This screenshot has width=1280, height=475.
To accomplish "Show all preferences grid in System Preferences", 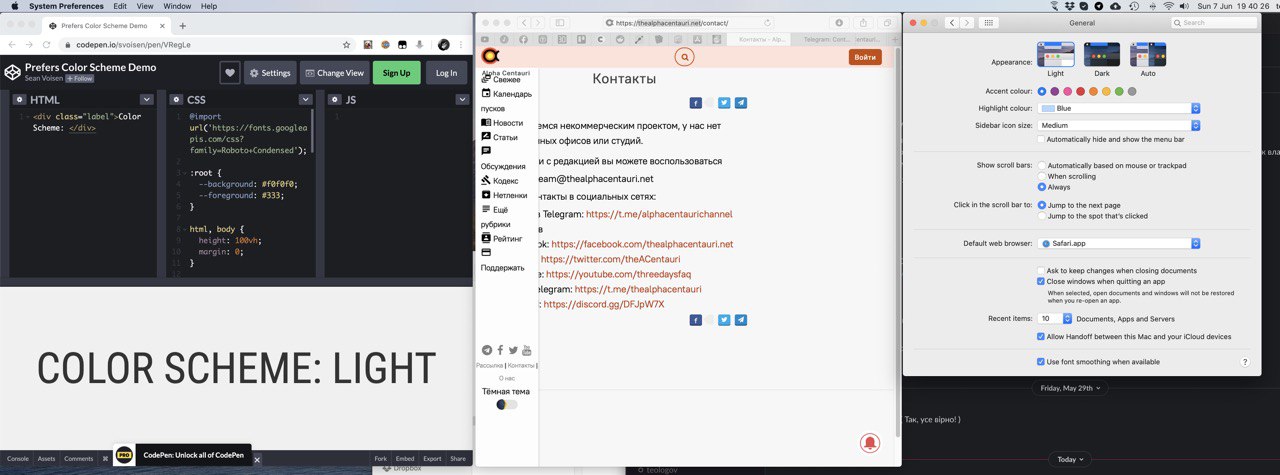I will (988, 22).
